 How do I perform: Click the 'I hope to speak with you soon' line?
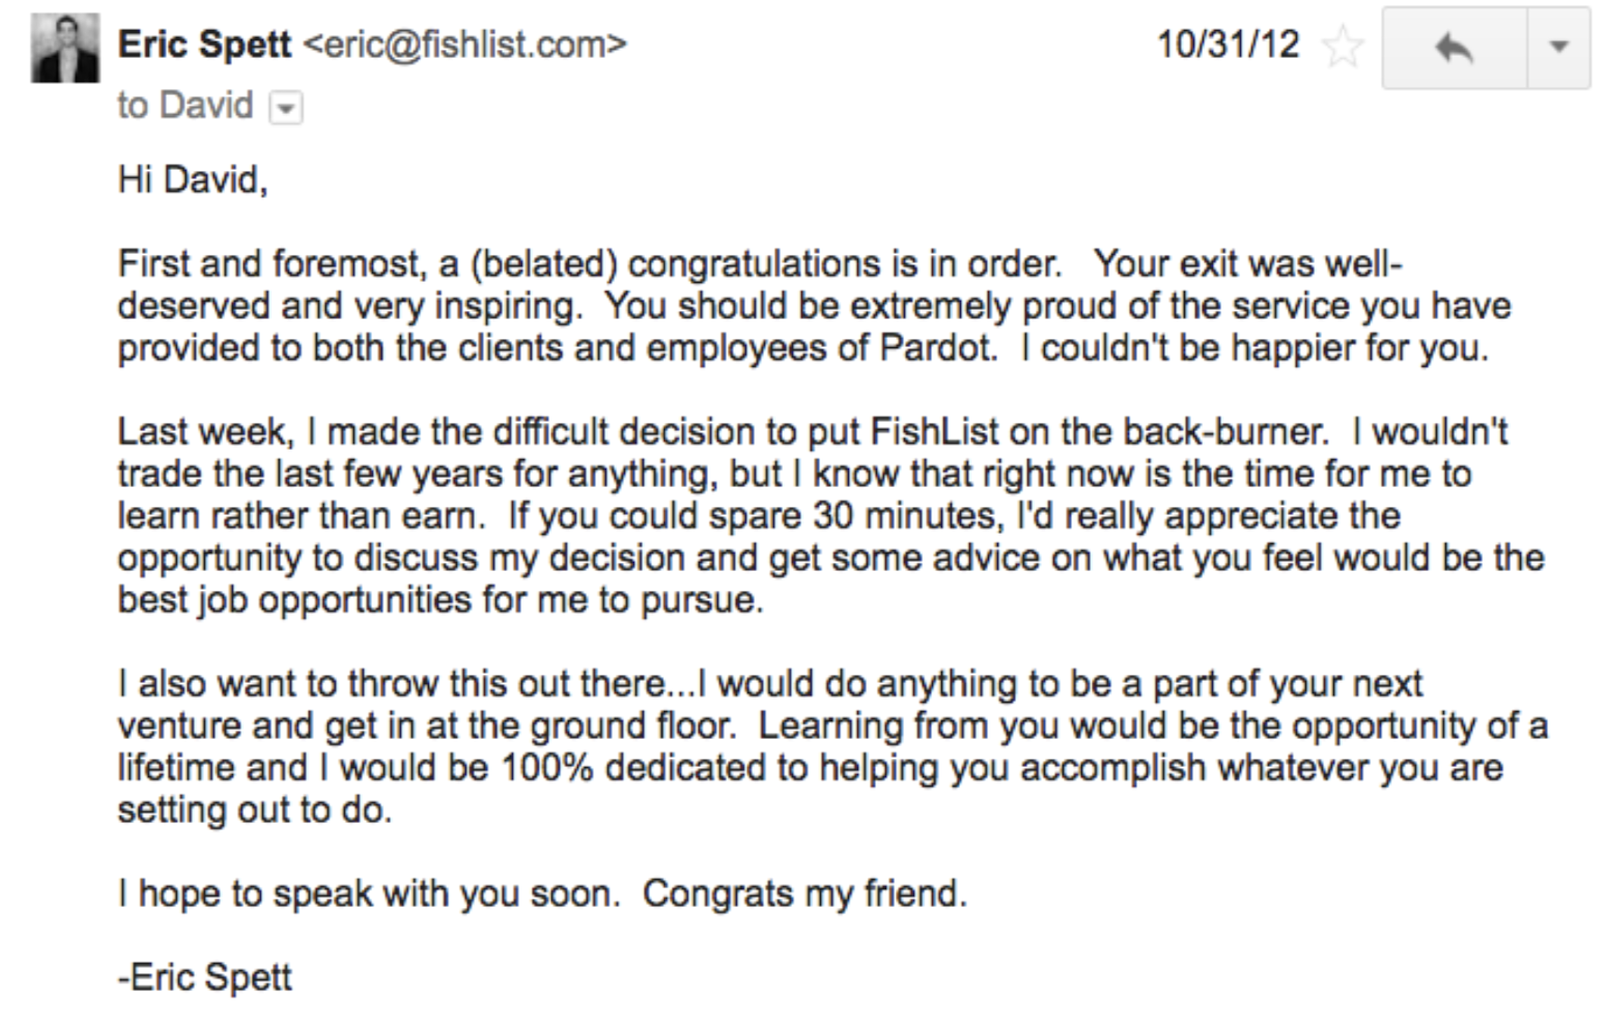[368, 894]
